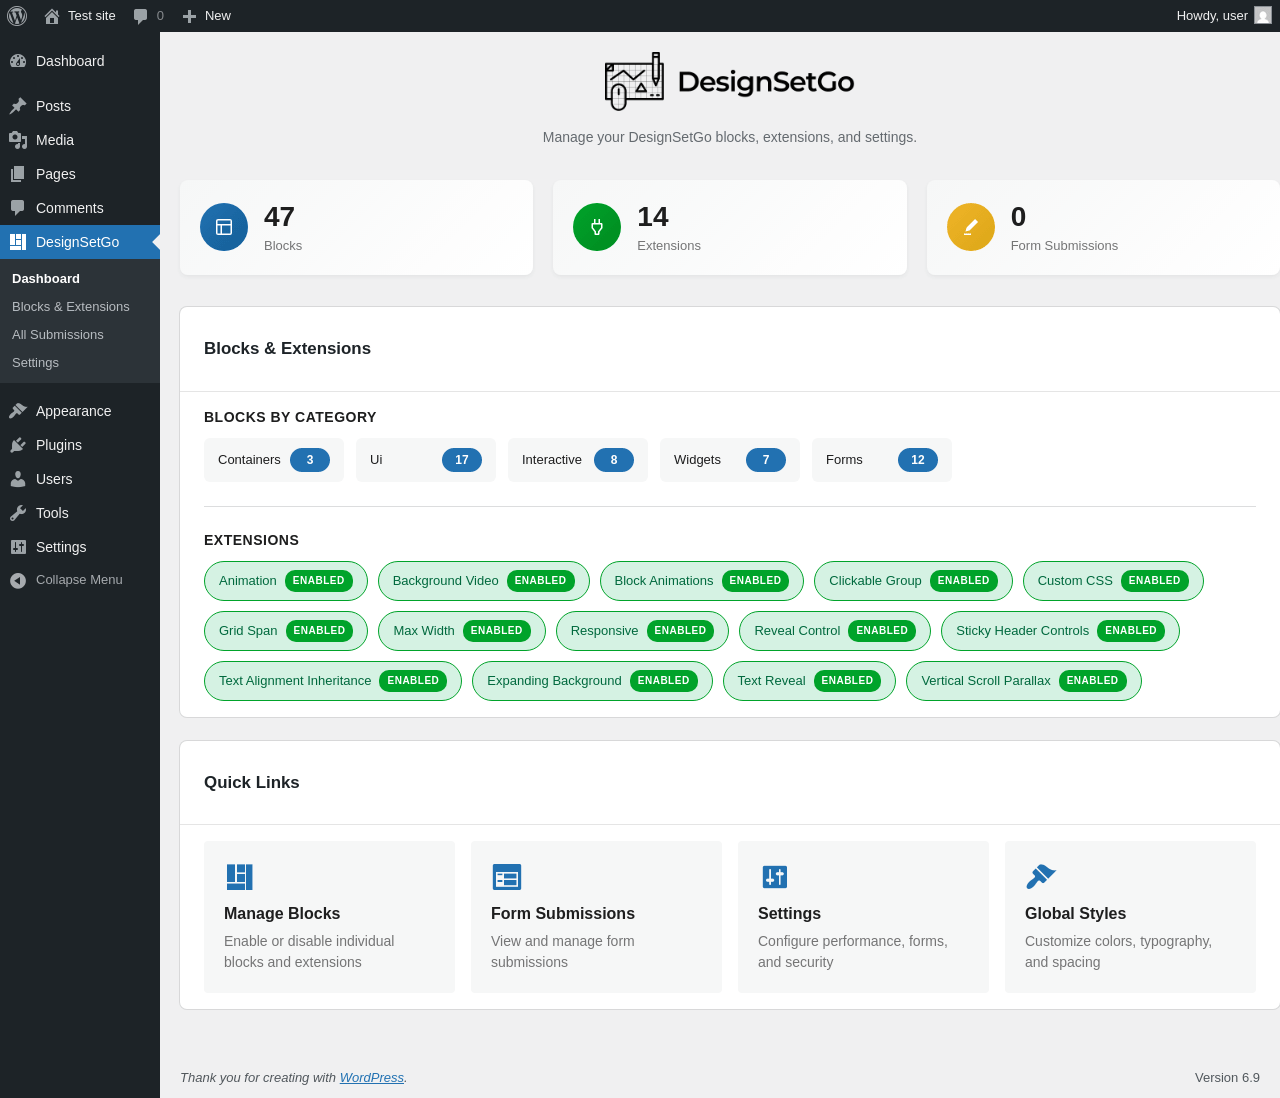Click the Collapse Menu arrow icon
This screenshot has height=1098, width=1280.
click(18, 580)
